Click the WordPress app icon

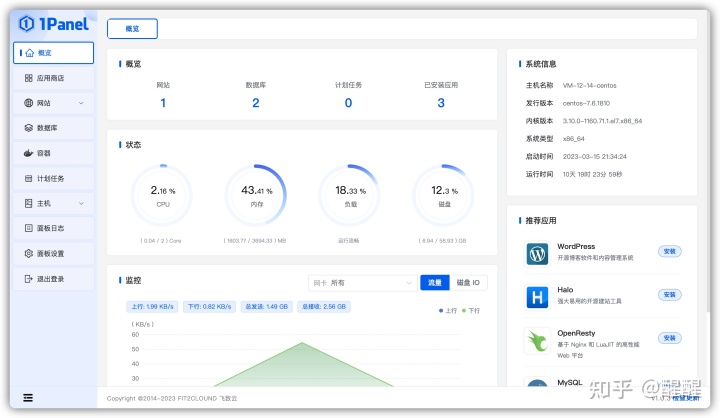click(x=537, y=254)
